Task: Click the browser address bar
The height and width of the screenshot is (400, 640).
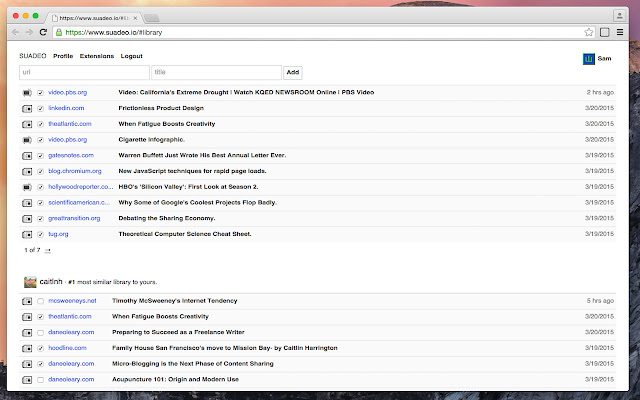Action: click(324, 32)
